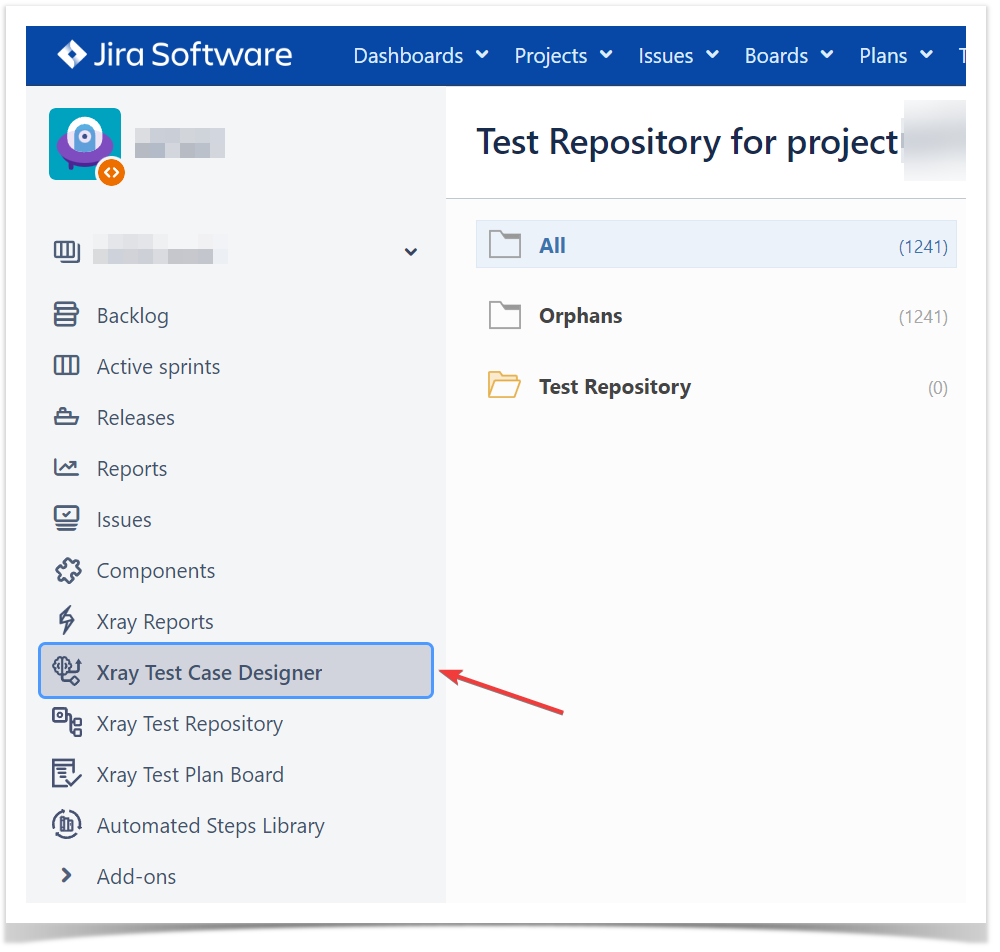Click the Xray Test Plan Board icon

[66, 773]
